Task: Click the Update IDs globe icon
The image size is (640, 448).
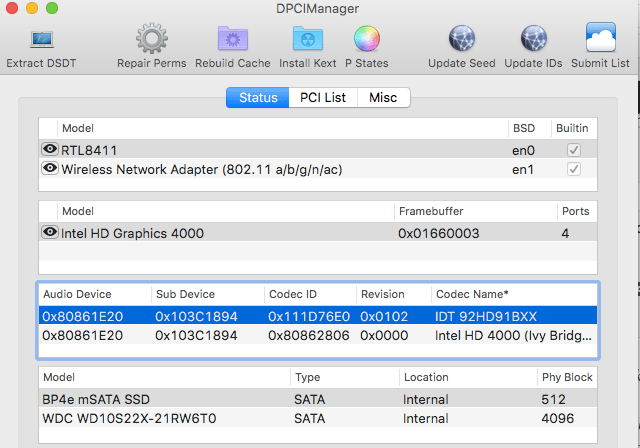Action: [534, 40]
